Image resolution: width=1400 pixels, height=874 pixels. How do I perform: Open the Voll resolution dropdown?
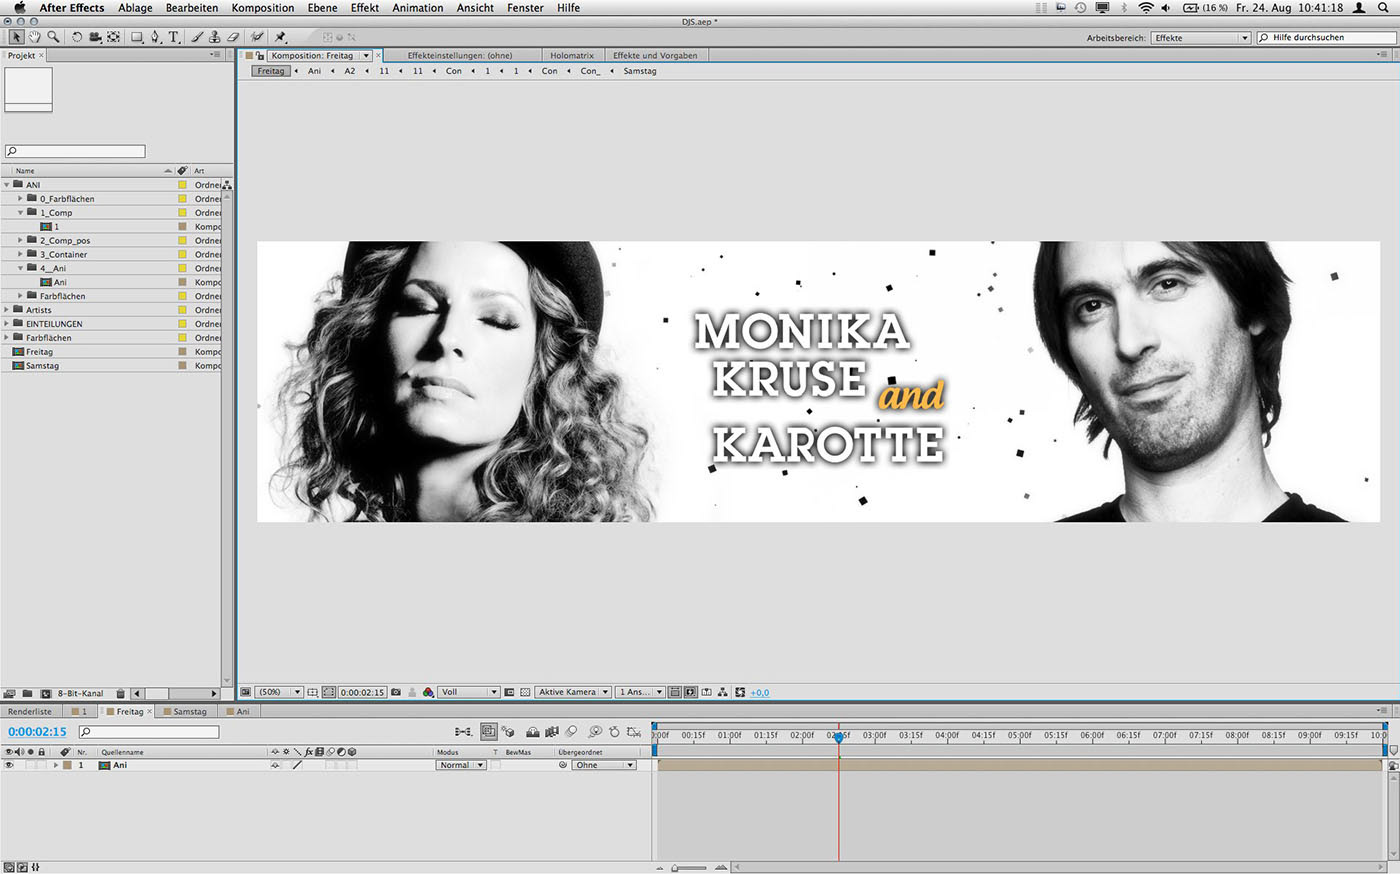click(x=468, y=692)
